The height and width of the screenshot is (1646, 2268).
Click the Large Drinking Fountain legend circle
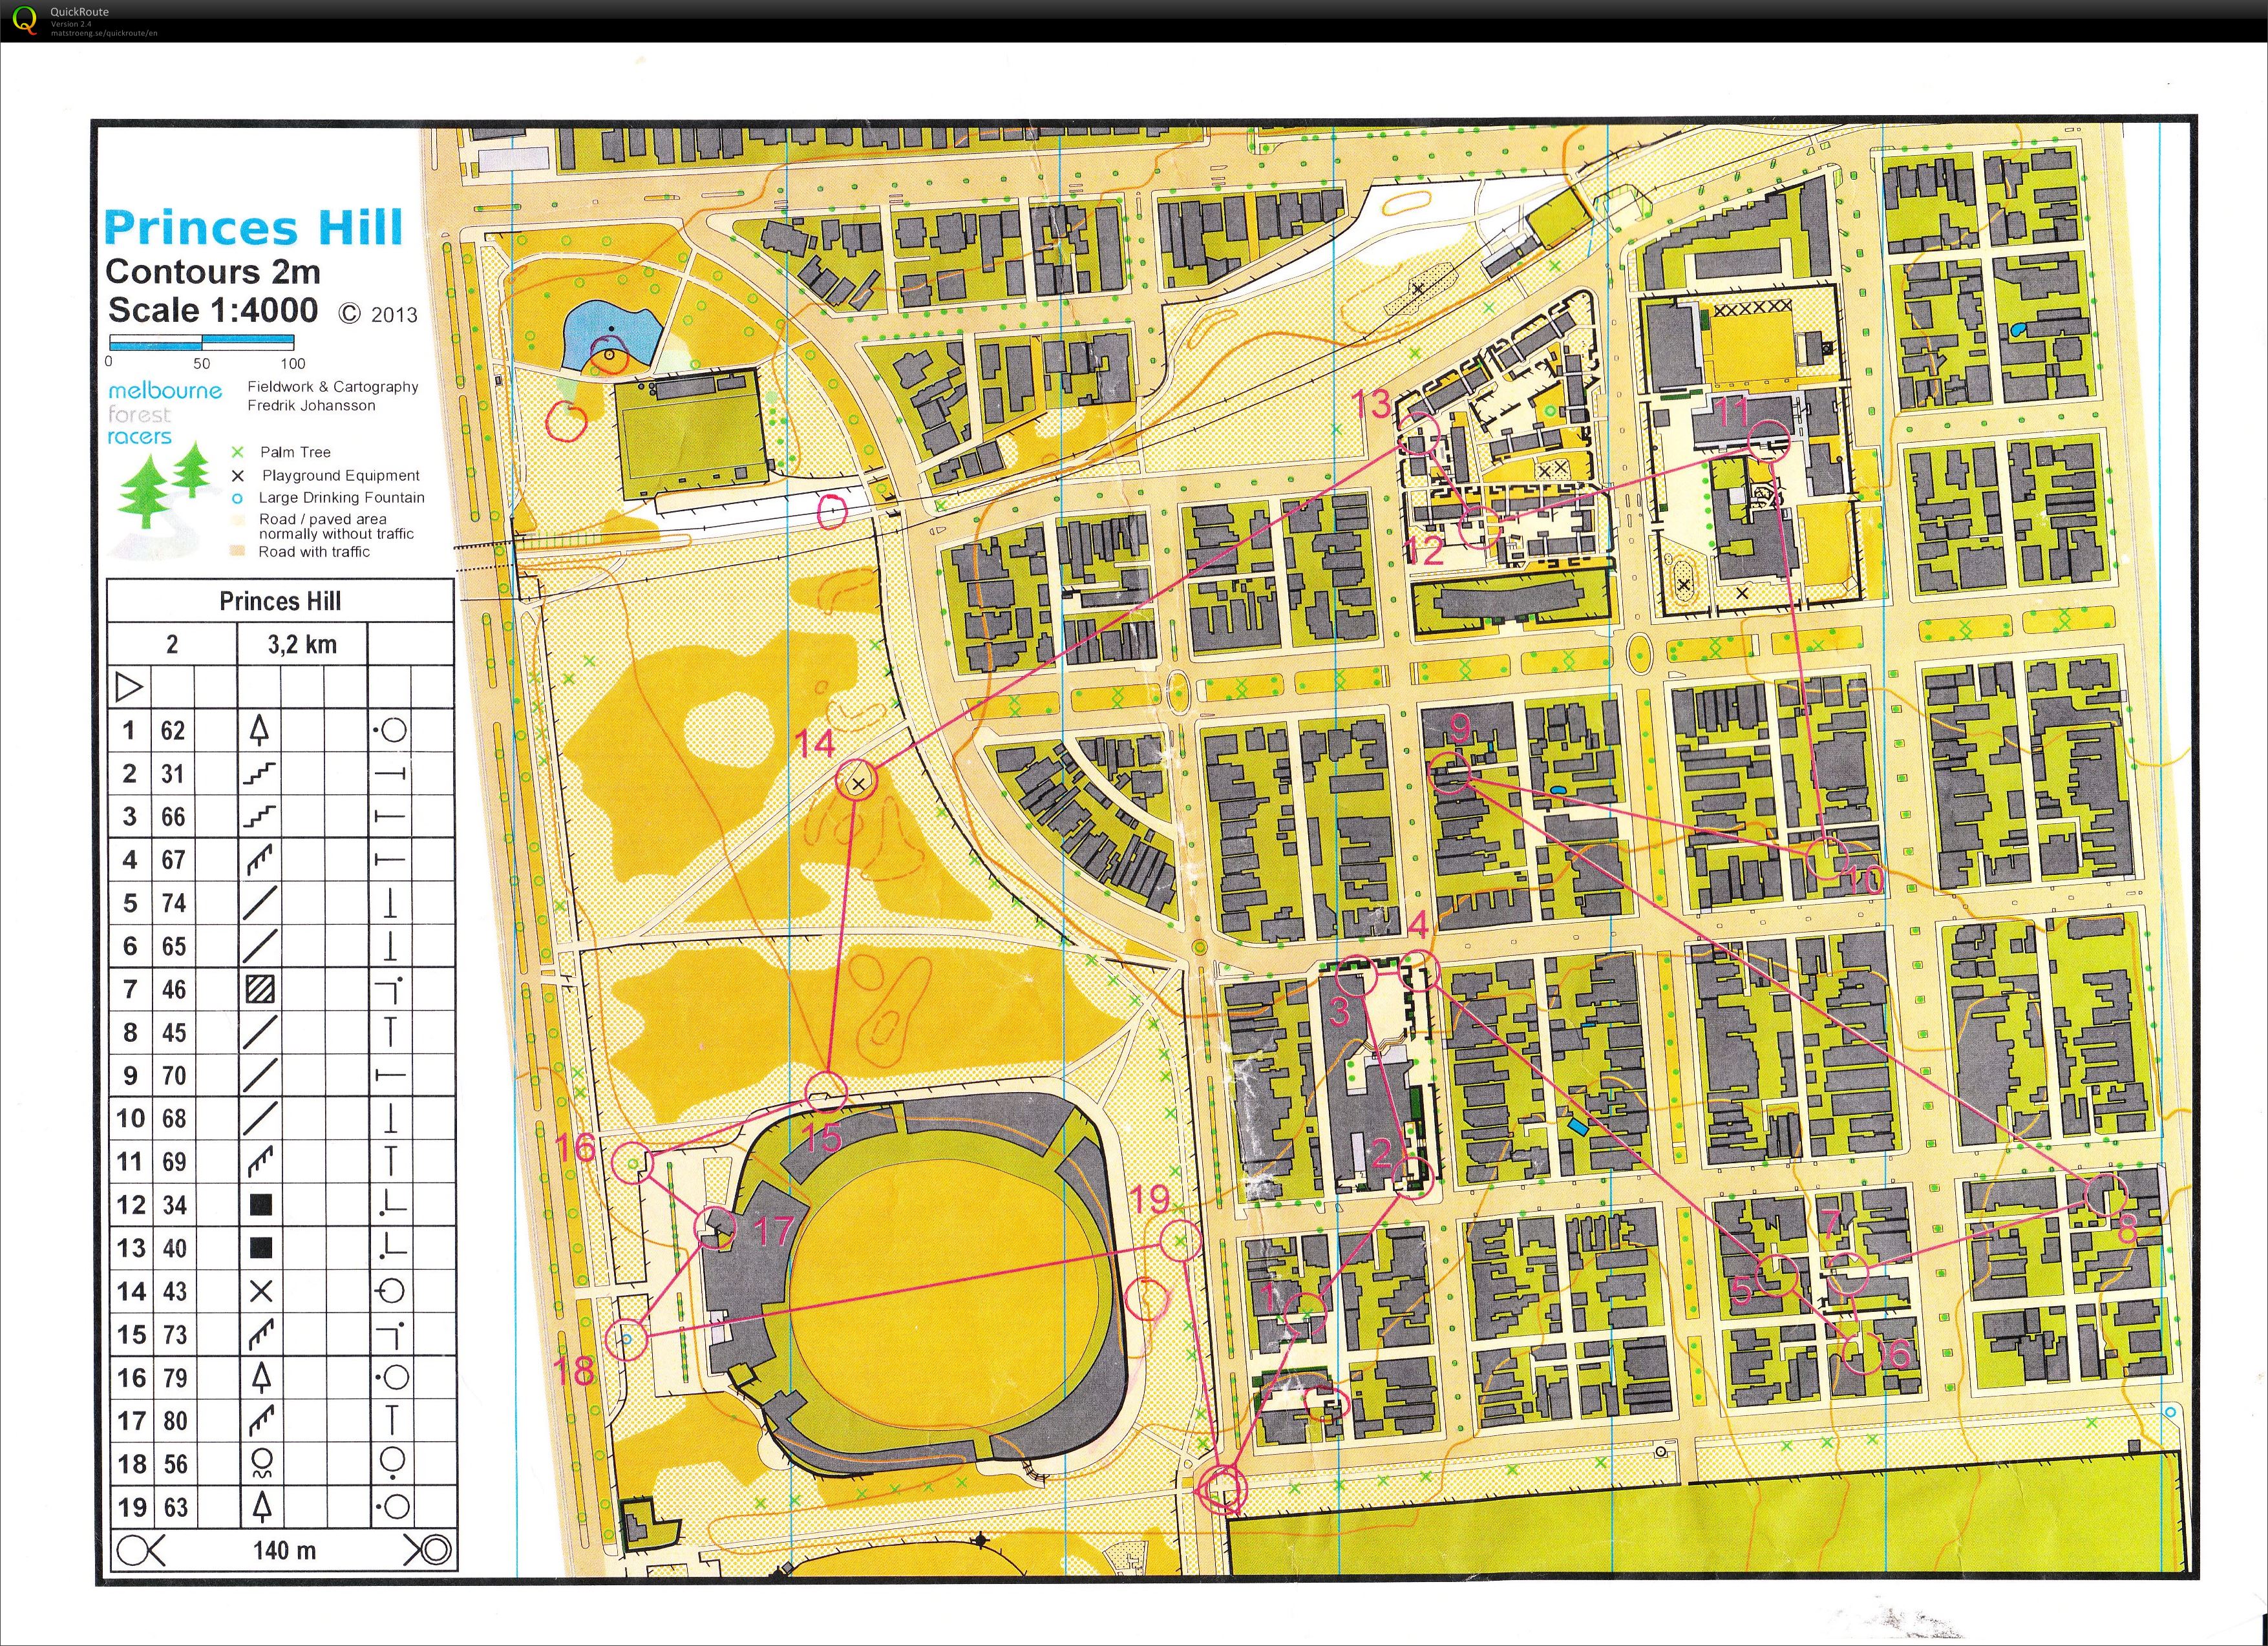pos(238,498)
